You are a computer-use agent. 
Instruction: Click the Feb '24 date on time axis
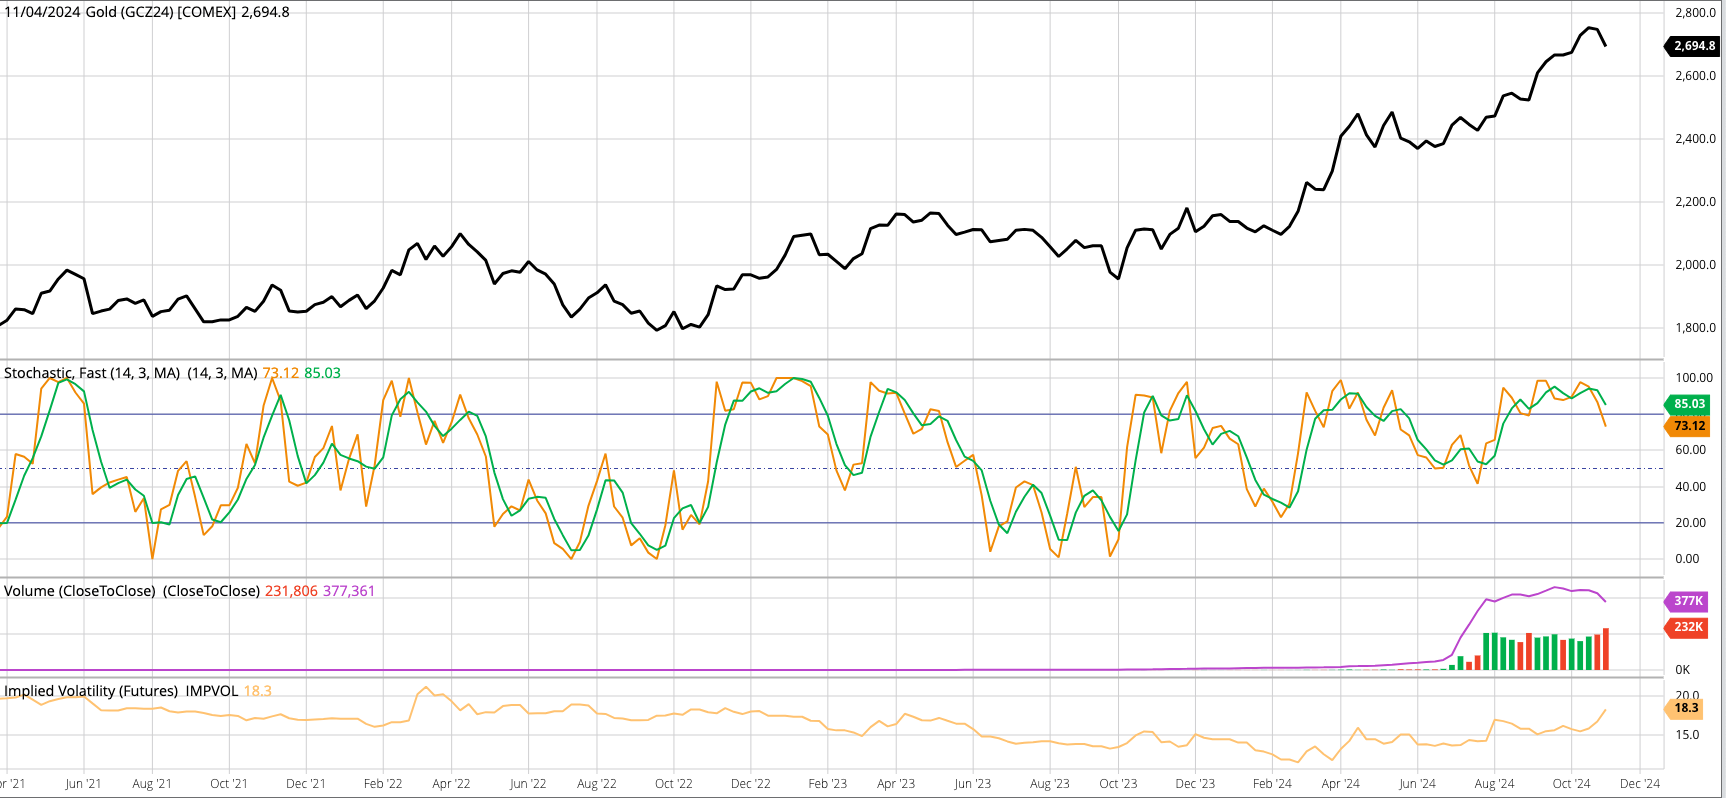[x=1272, y=784]
